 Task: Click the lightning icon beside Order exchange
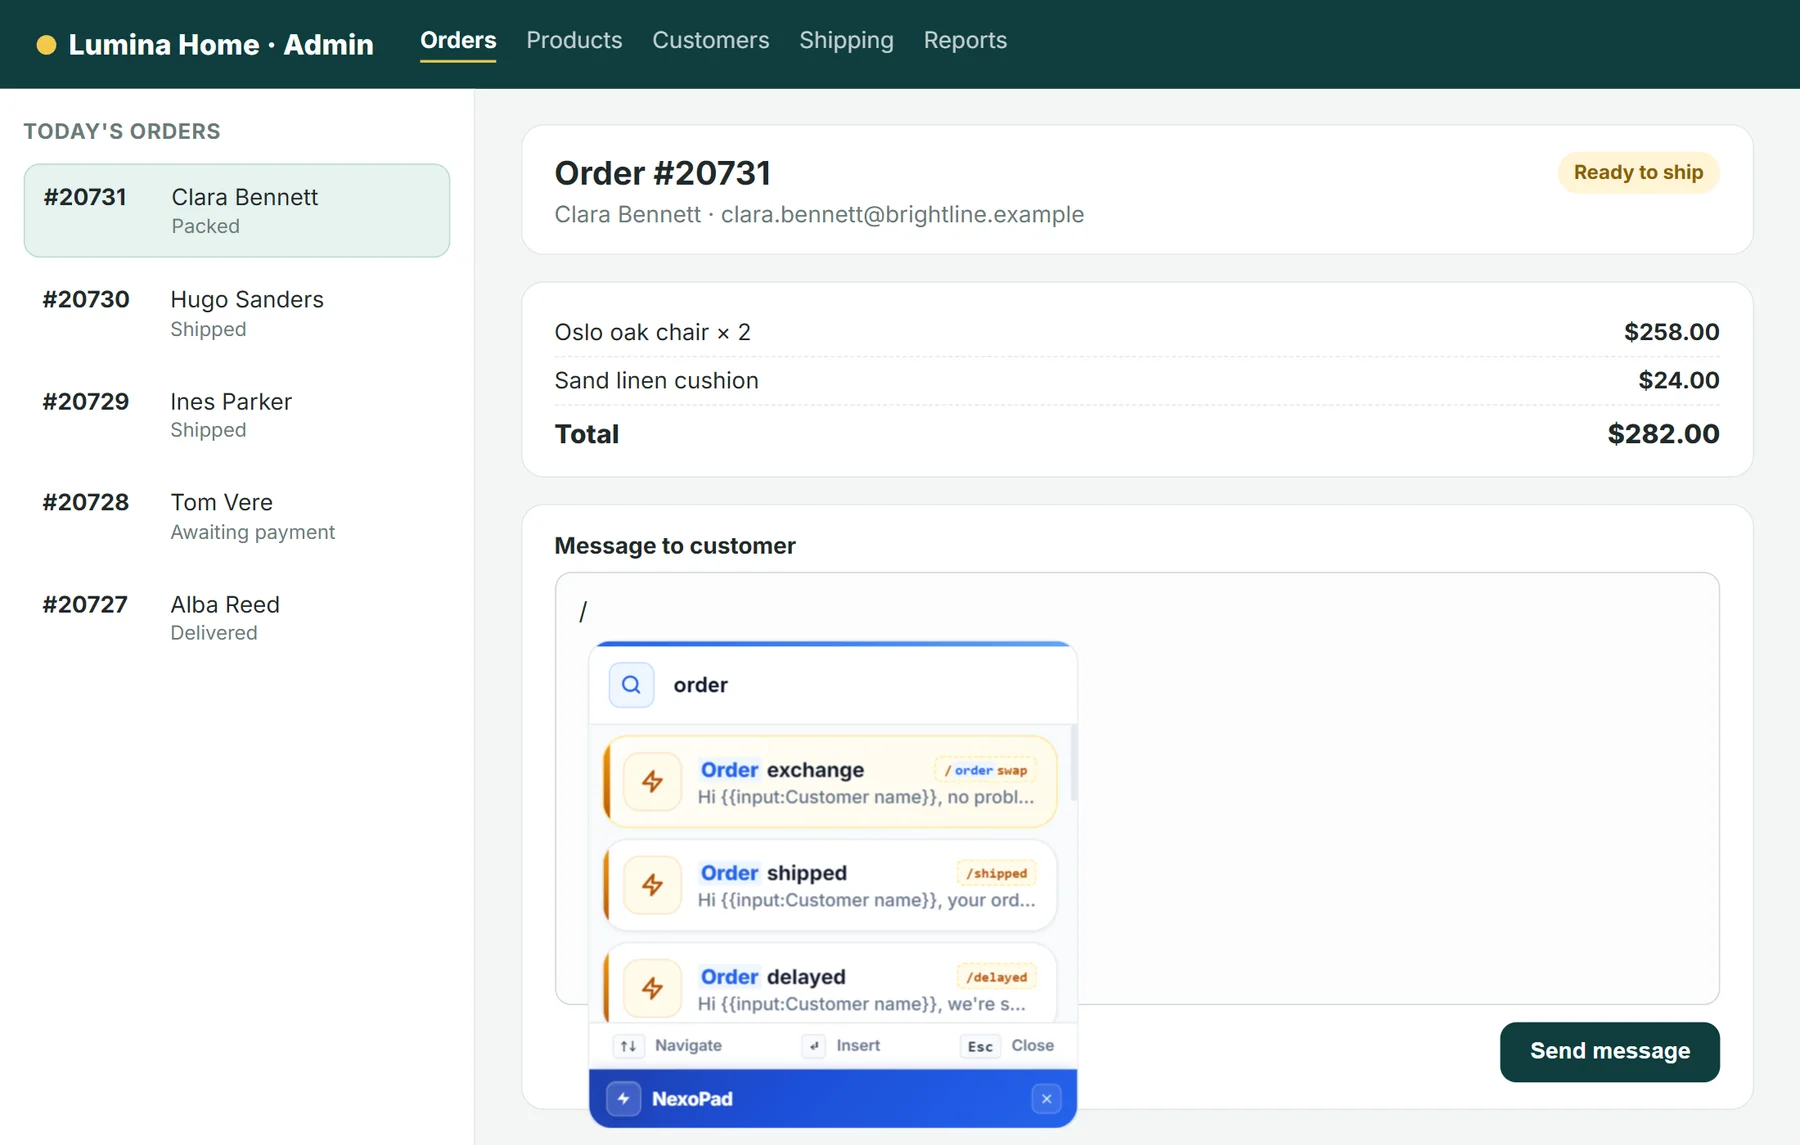[652, 781]
